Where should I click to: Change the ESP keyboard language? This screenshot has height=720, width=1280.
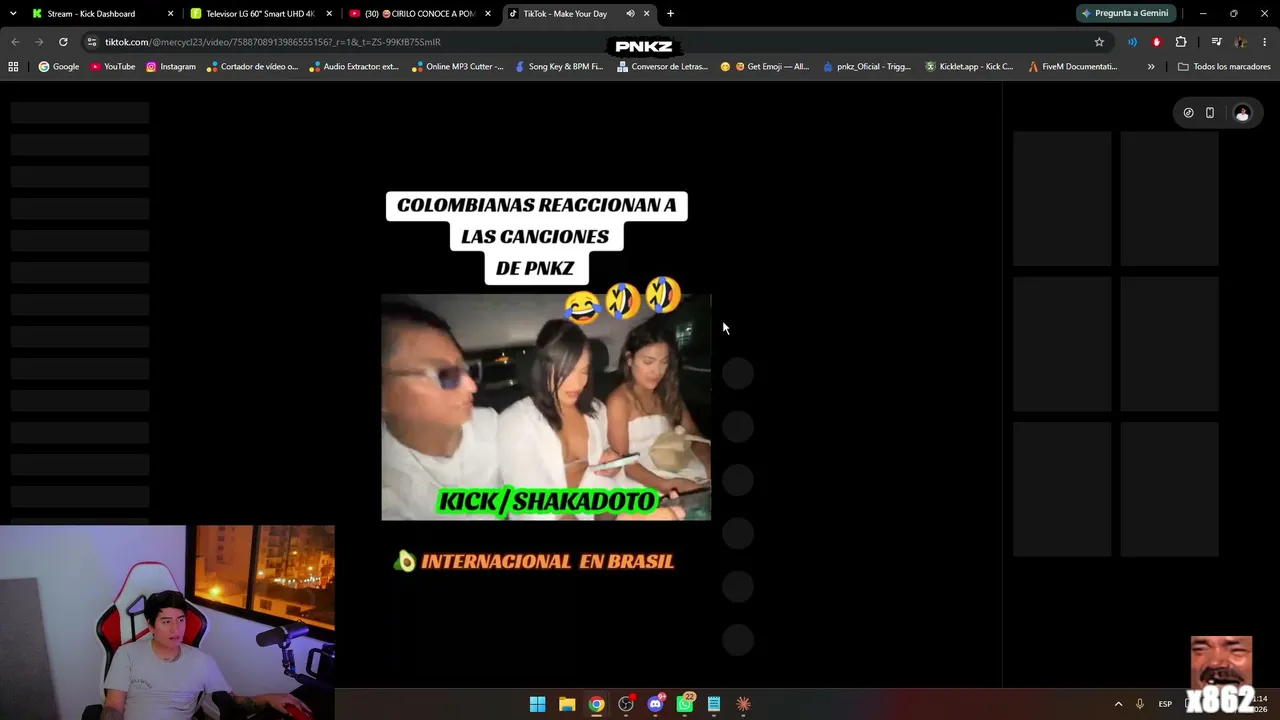[x=1165, y=704]
